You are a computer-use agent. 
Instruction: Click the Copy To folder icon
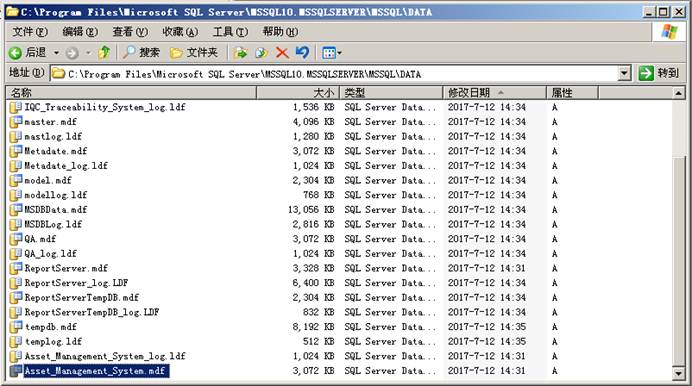(x=261, y=53)
